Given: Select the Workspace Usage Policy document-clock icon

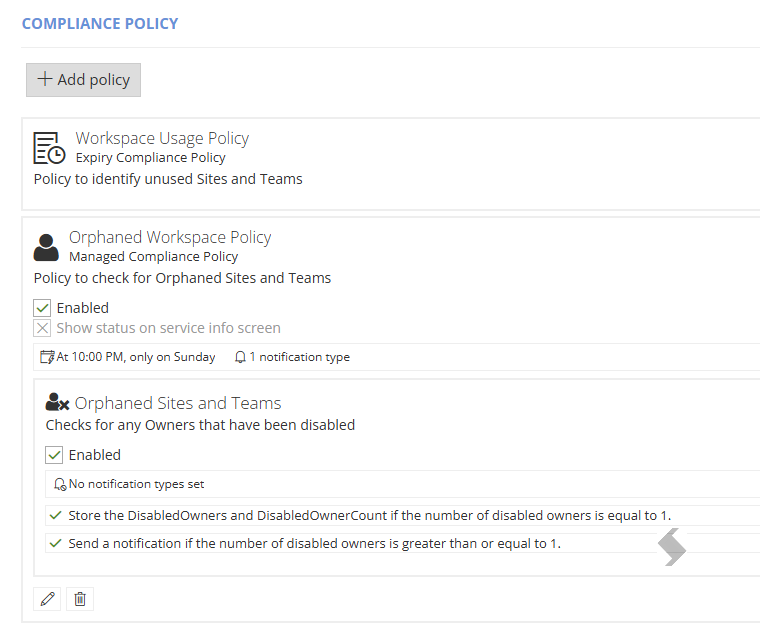Looking at the screenshot, I should (x=49, y=148).
